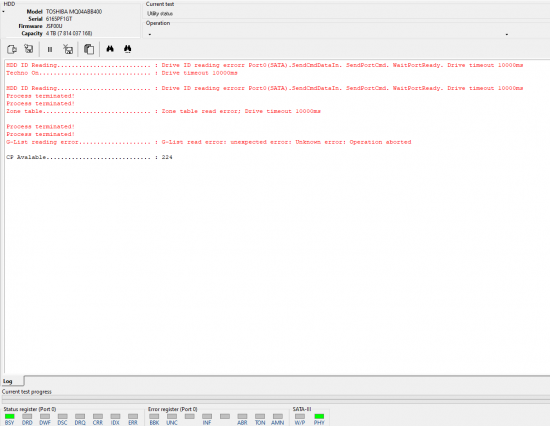Open find with the binoculars icon
Image resolution: width=550 pixels, height=426 pixels.
coord(110,49)
